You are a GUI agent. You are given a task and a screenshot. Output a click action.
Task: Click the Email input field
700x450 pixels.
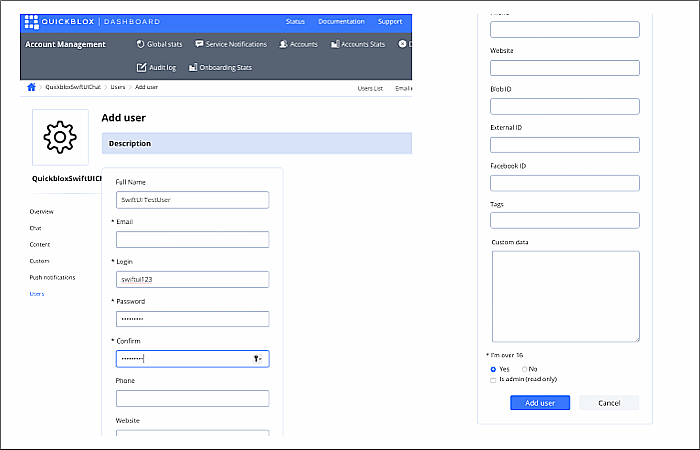pyautogui.click(x=192, y=239)
